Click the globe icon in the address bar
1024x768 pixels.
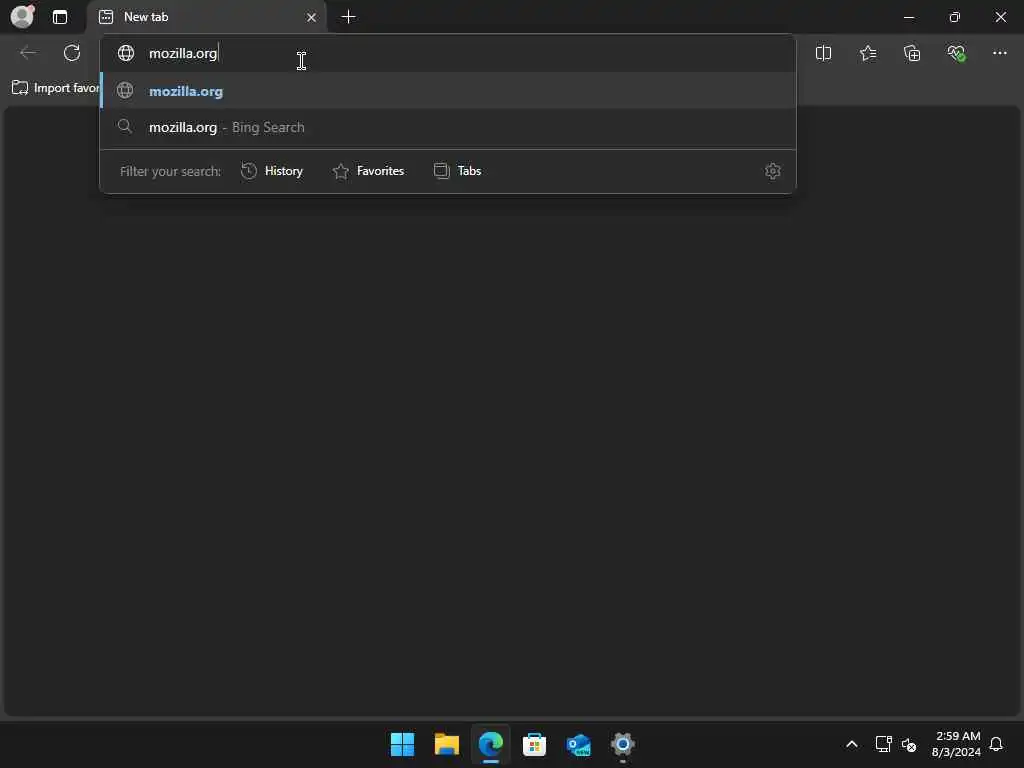point(125,53)
